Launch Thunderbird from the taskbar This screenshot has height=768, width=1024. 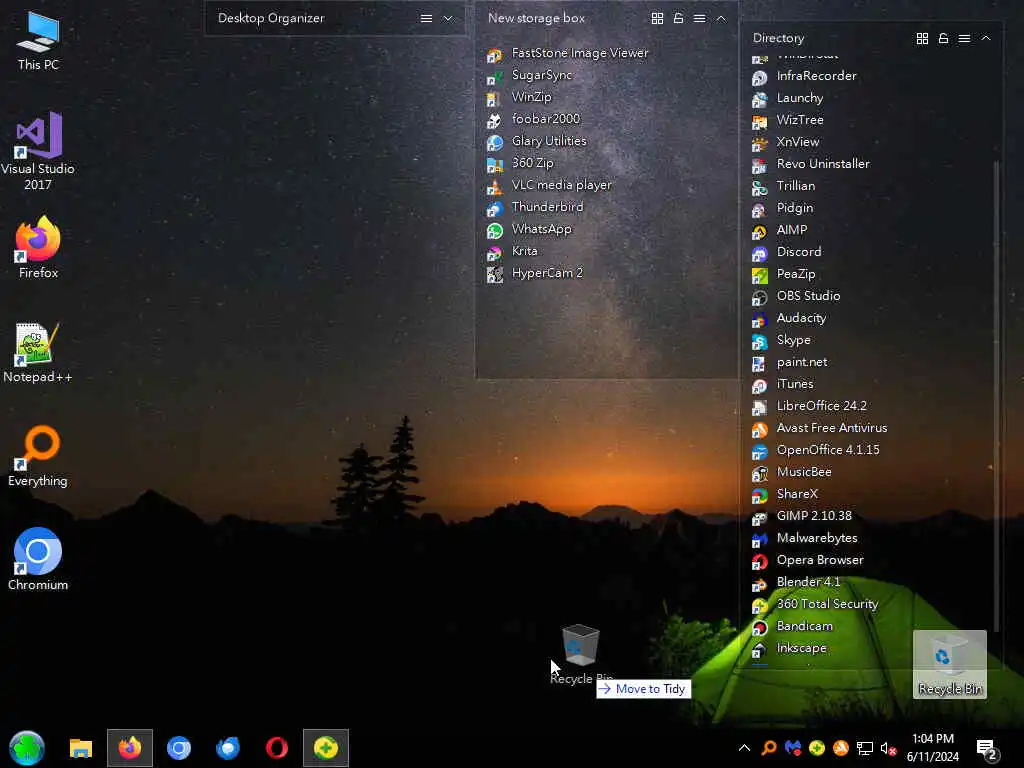pos(228,748)
